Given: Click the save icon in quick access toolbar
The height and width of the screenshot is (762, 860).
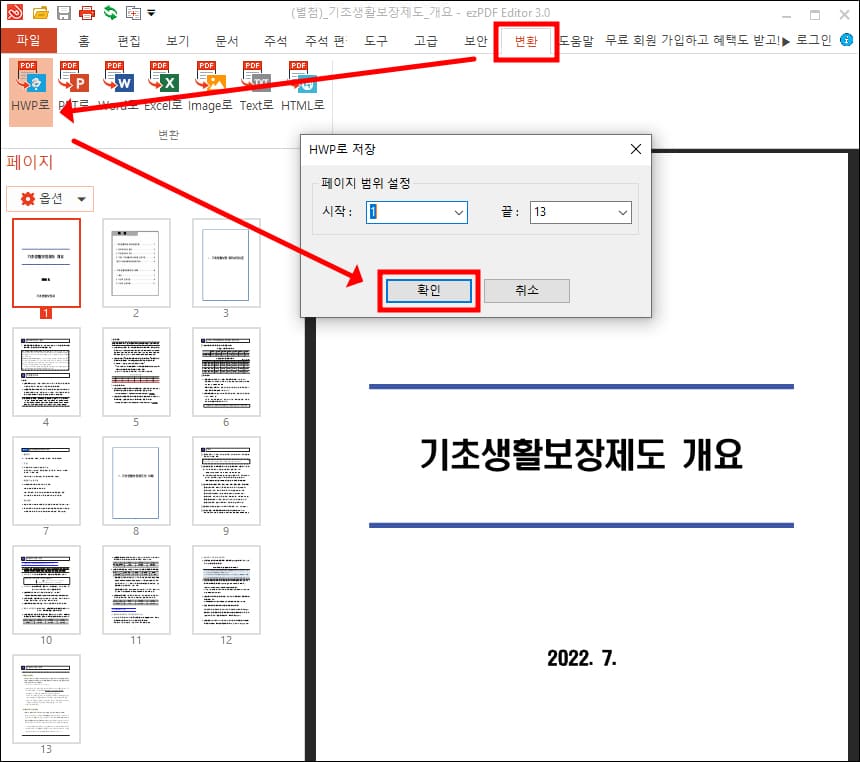Looking at the screenshot, I should point(62,12).
